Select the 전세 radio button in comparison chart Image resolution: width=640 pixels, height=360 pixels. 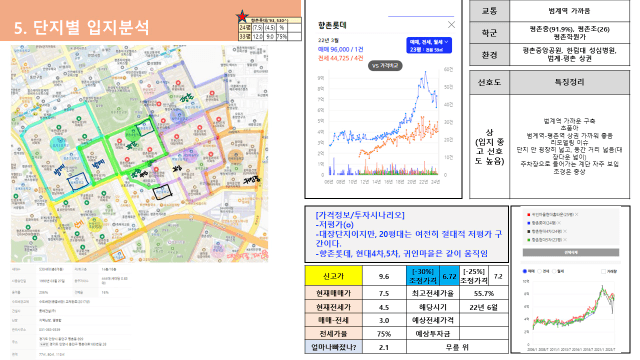539,271
